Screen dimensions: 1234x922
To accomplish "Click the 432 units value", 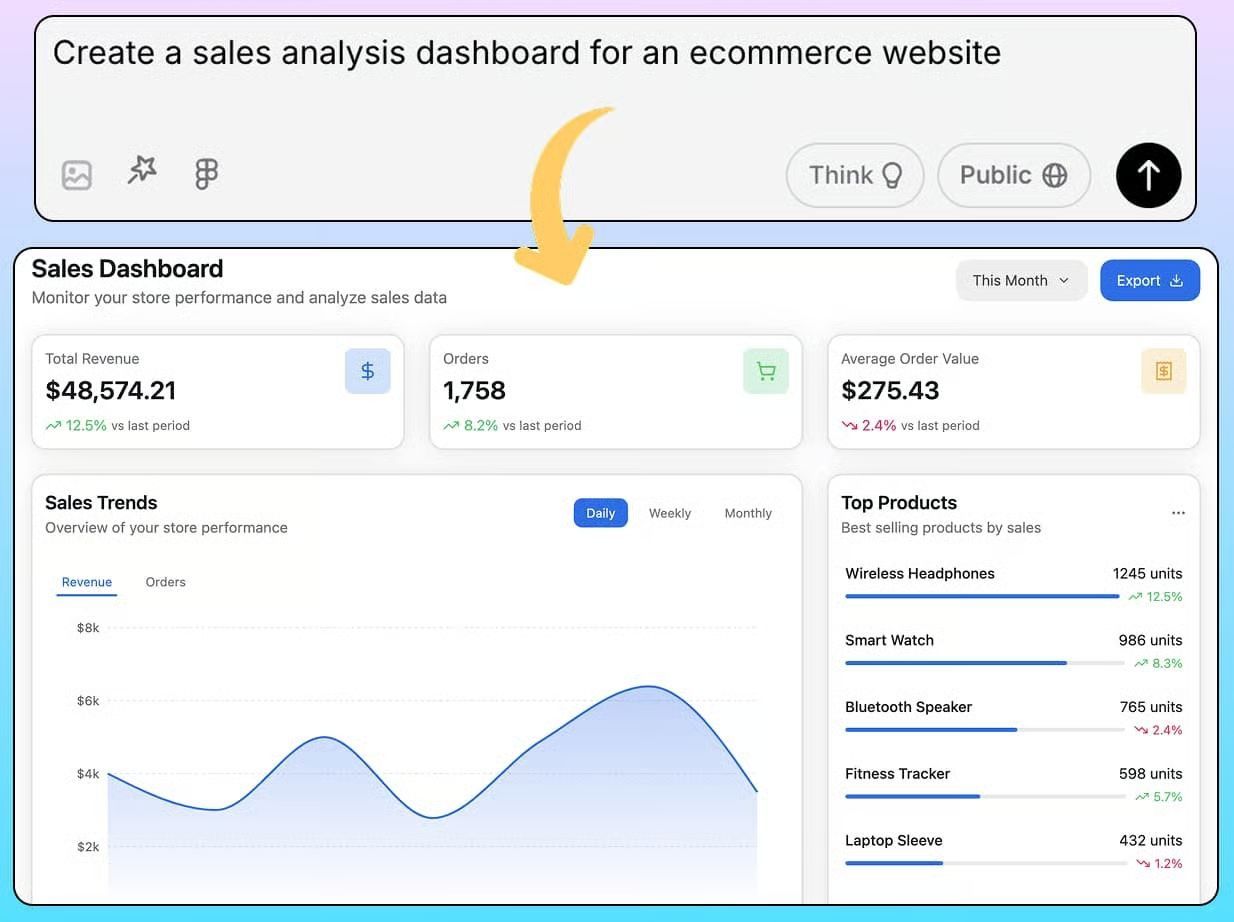I will 1151,841.
